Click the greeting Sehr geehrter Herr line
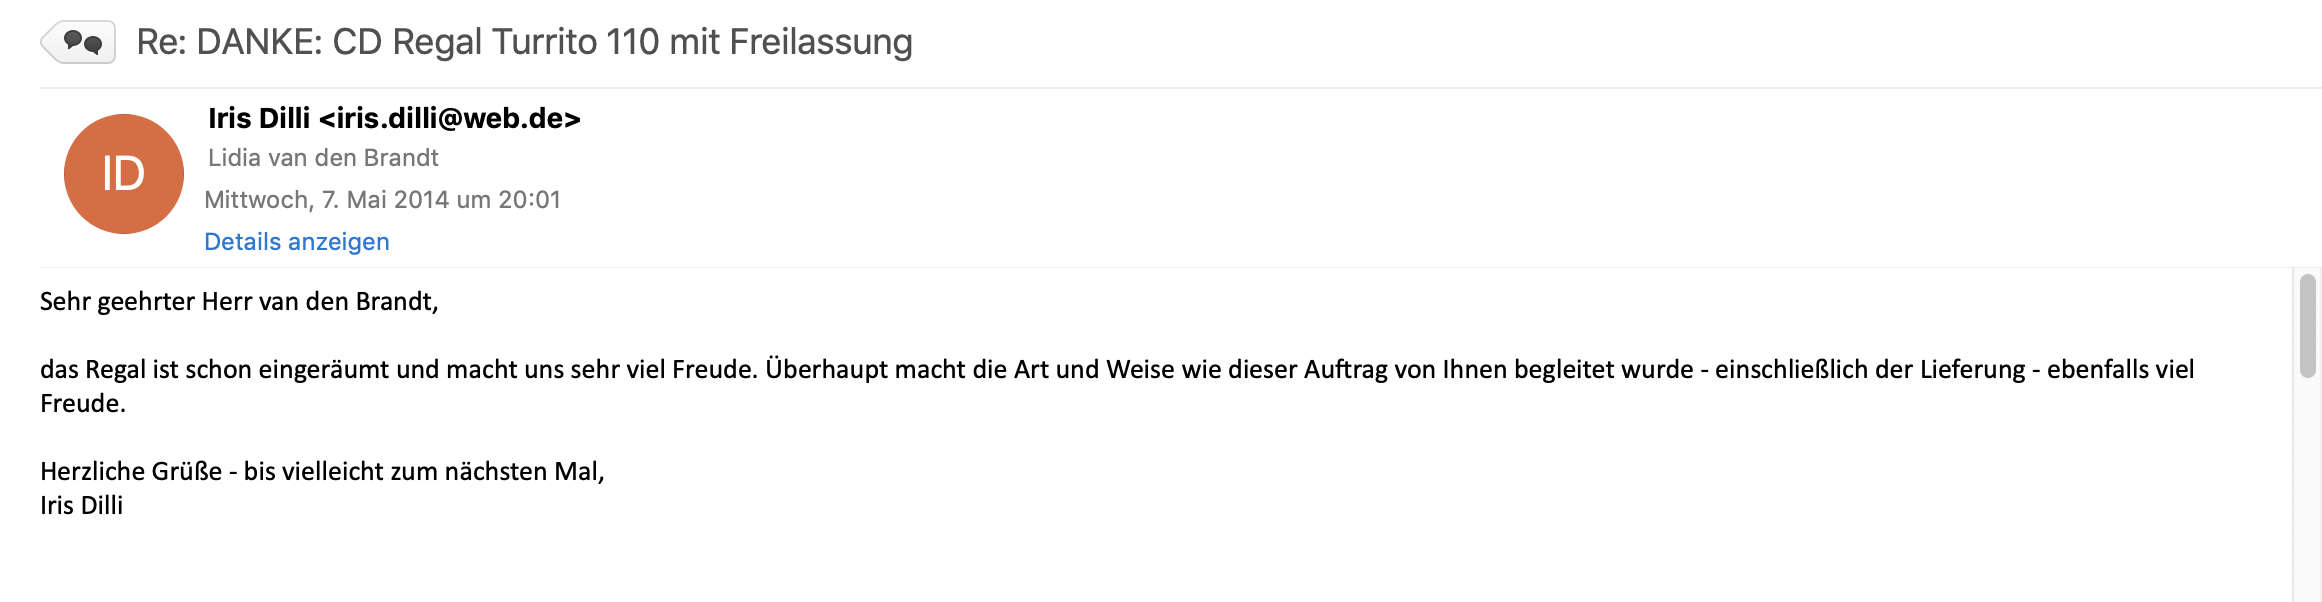The height and width of the screenshot is (602, 2322). click(239, 302)
